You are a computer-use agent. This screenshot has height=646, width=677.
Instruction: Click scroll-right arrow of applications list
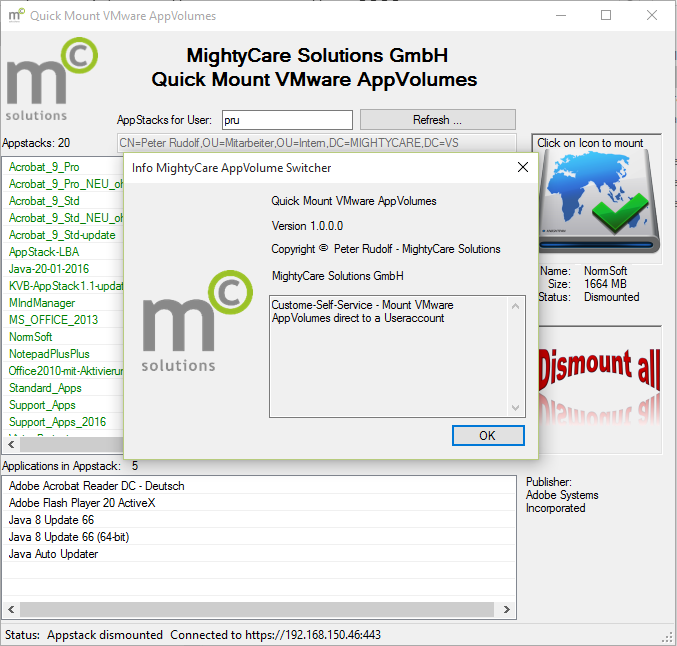tap(506, 610)
